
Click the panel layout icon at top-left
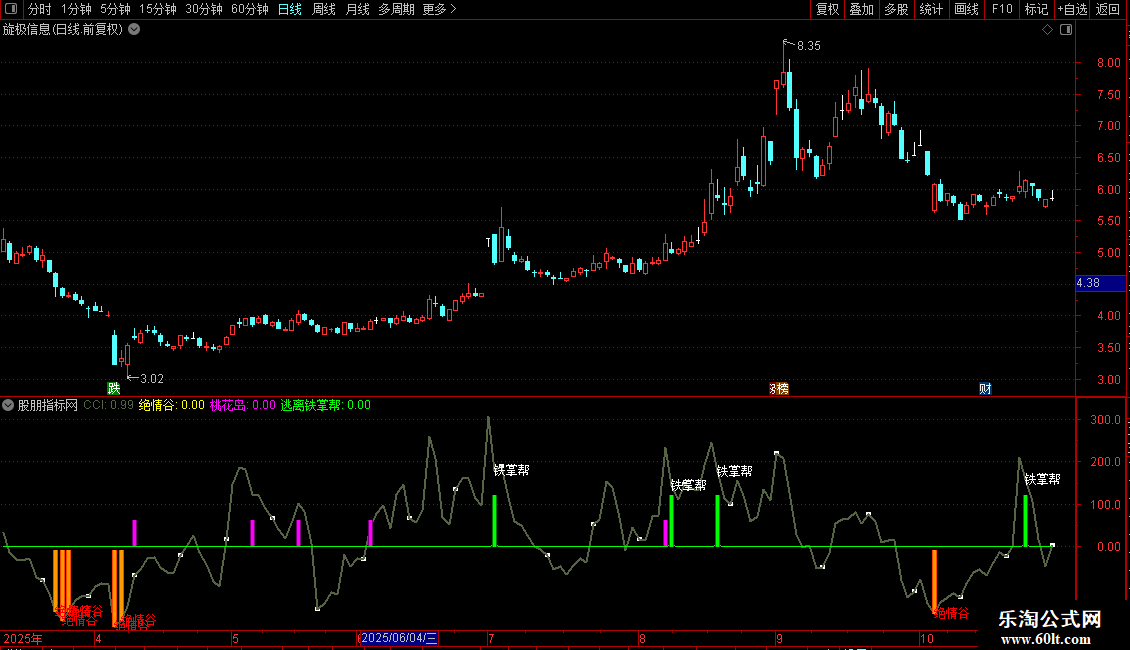(x=11, y=9)
